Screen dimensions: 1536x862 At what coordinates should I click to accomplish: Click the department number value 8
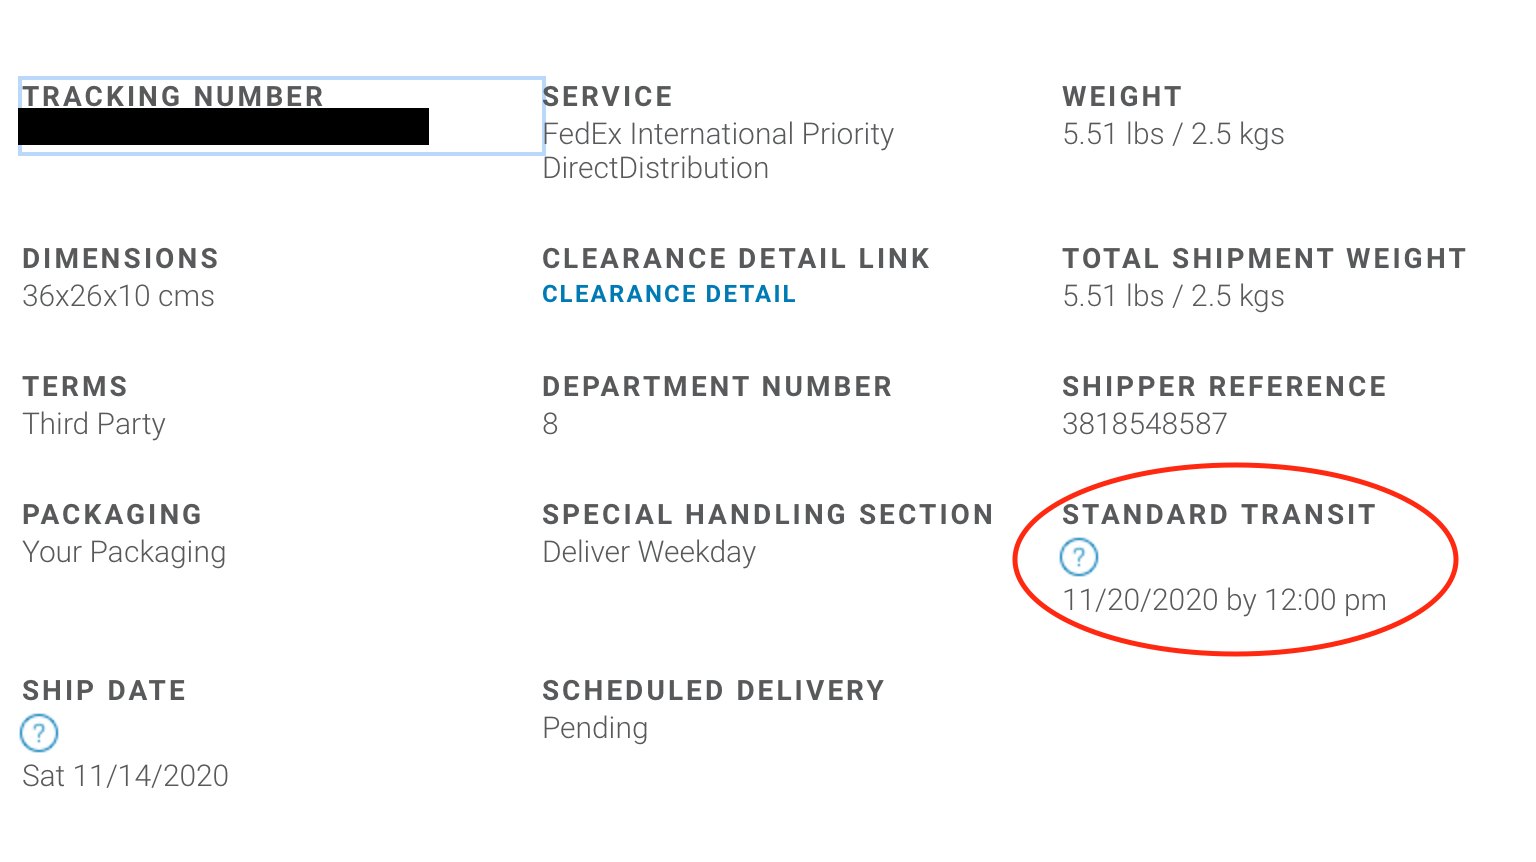tap(550, 424)
